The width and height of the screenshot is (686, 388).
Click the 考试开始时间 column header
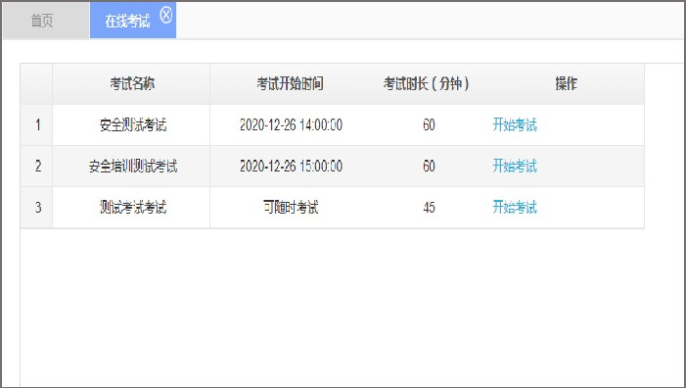(290, 84)
